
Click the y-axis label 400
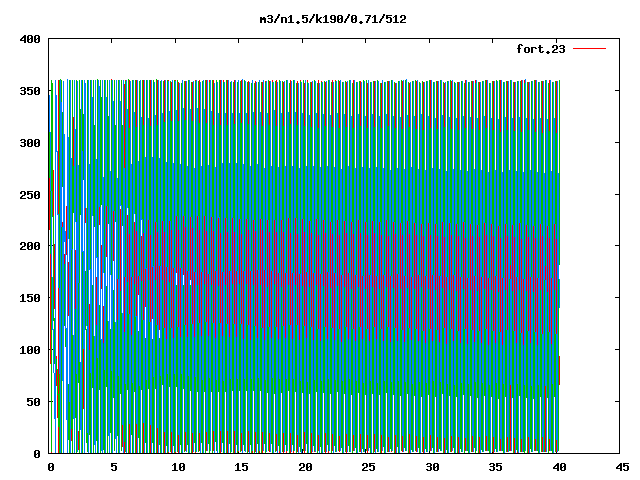click(30, 39)
